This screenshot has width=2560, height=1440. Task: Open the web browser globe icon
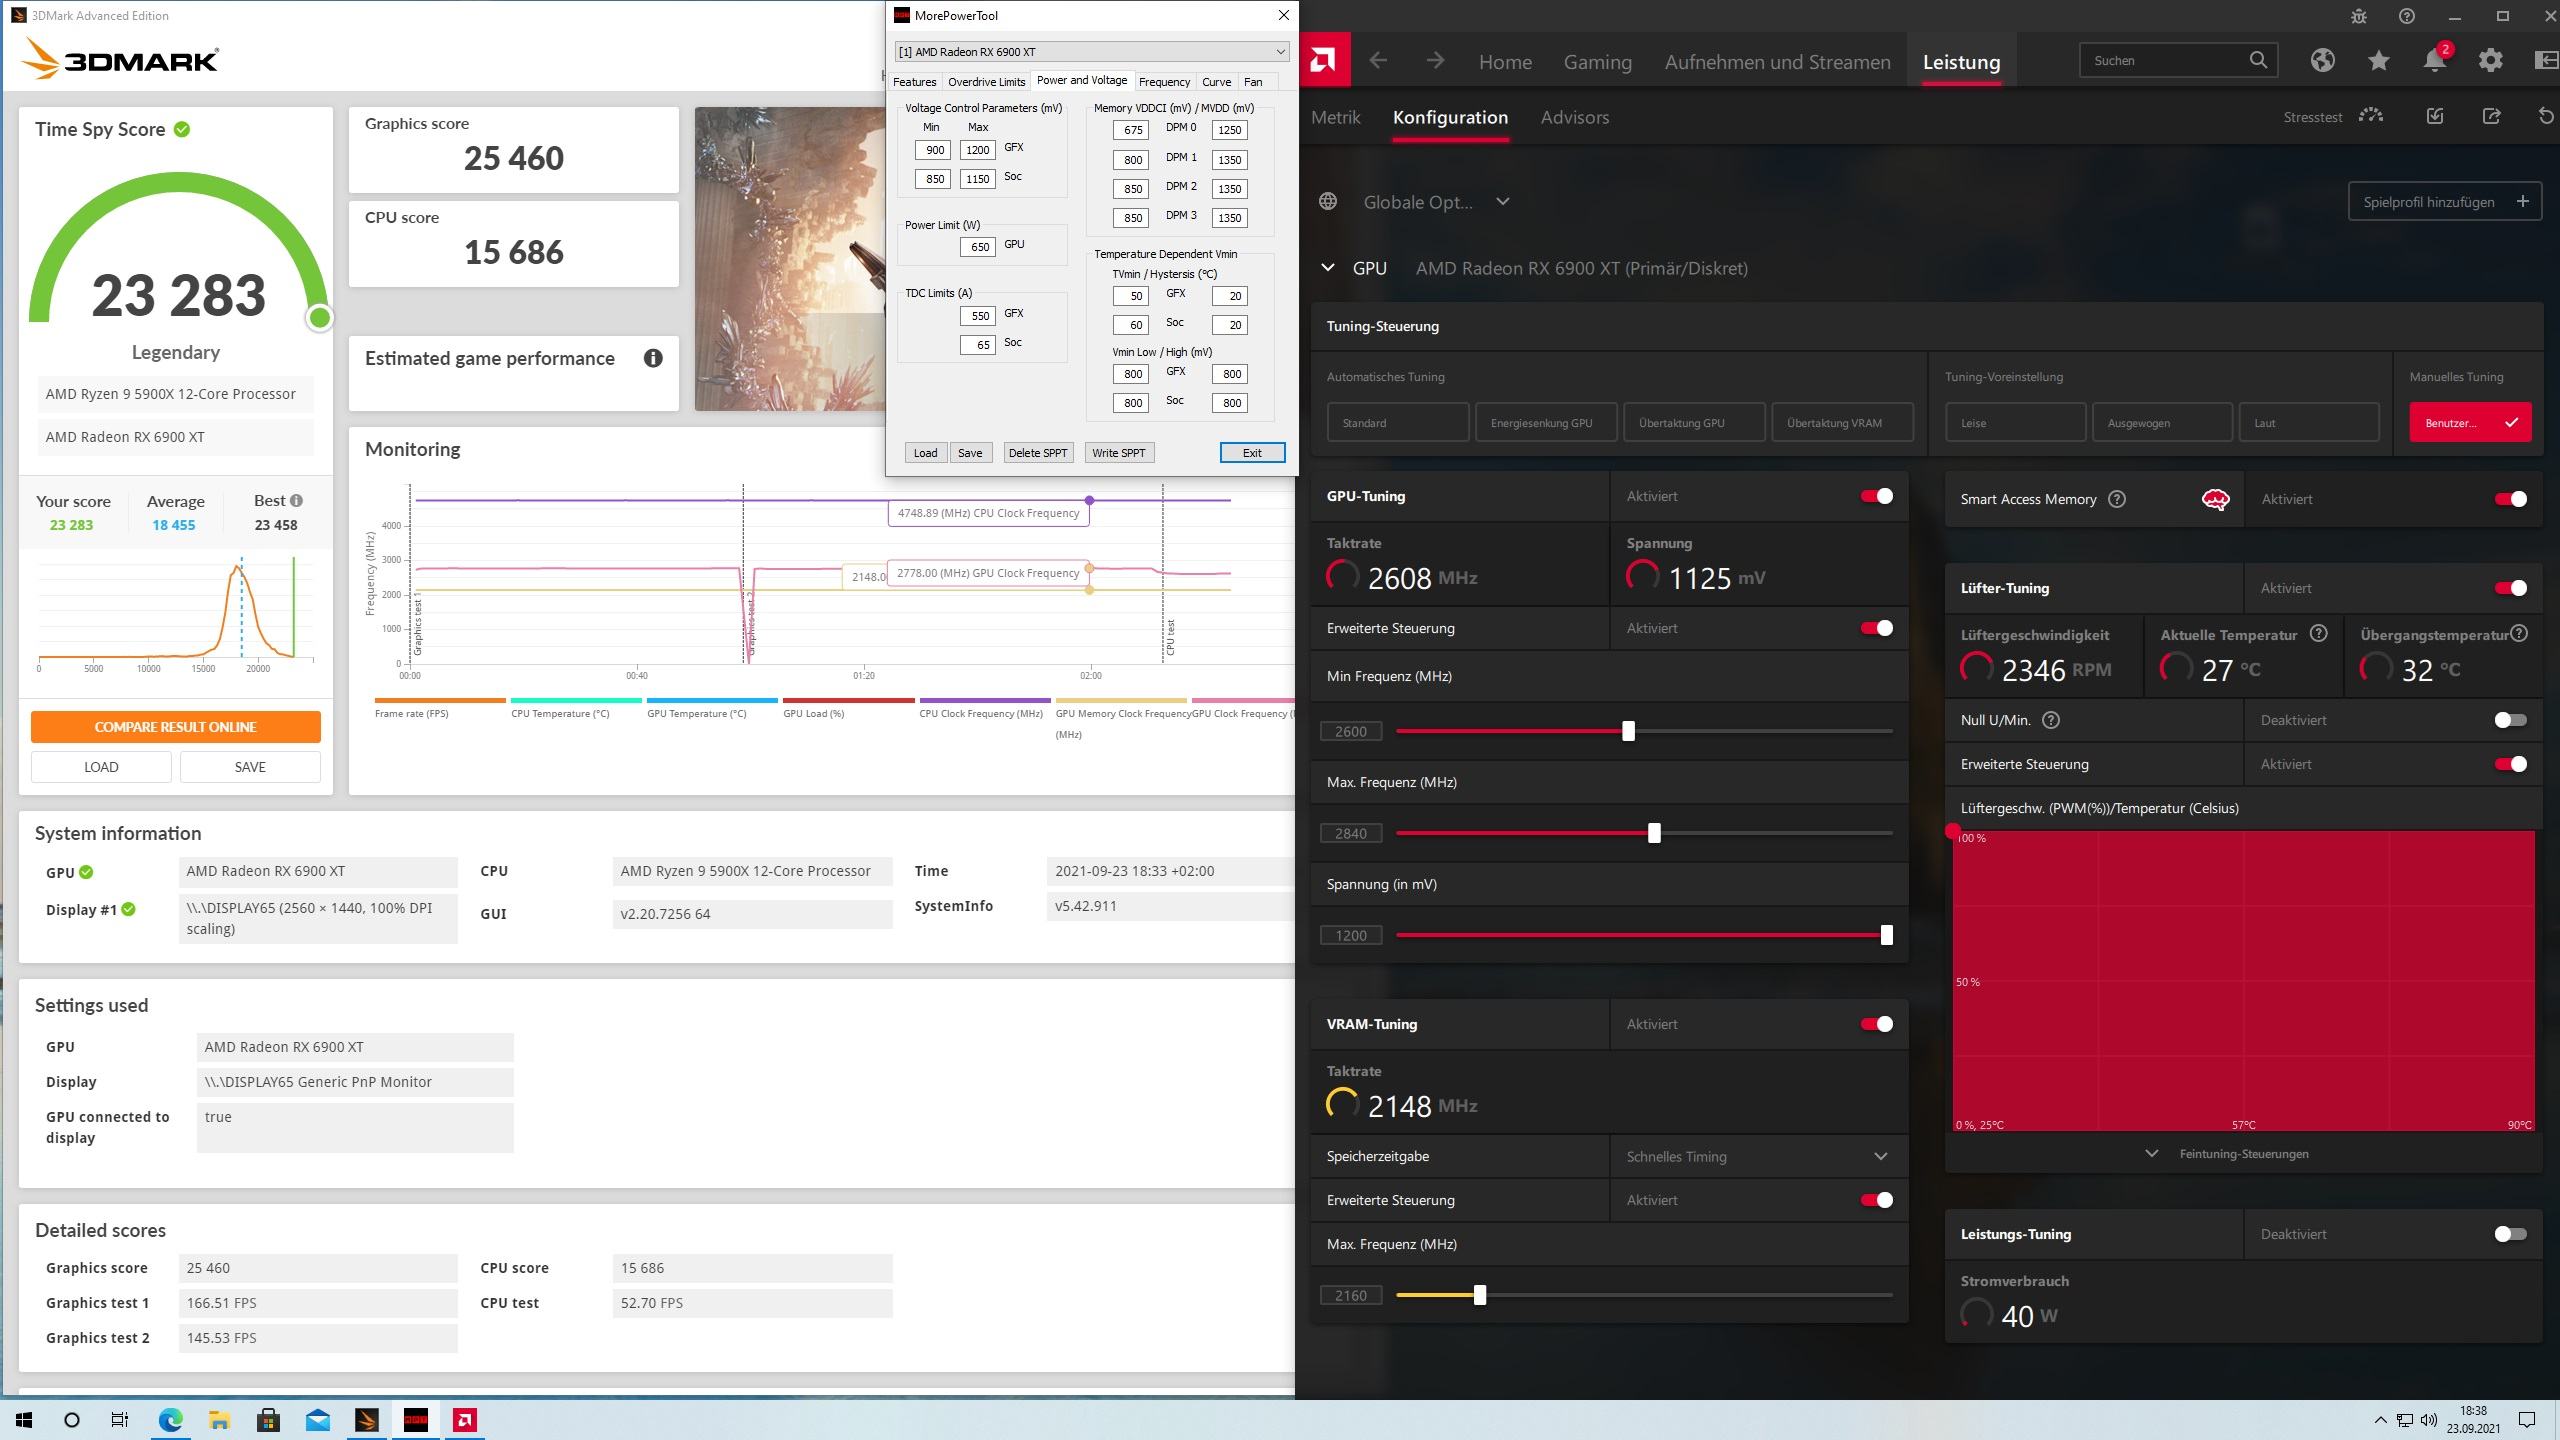tap(2322, 61)
